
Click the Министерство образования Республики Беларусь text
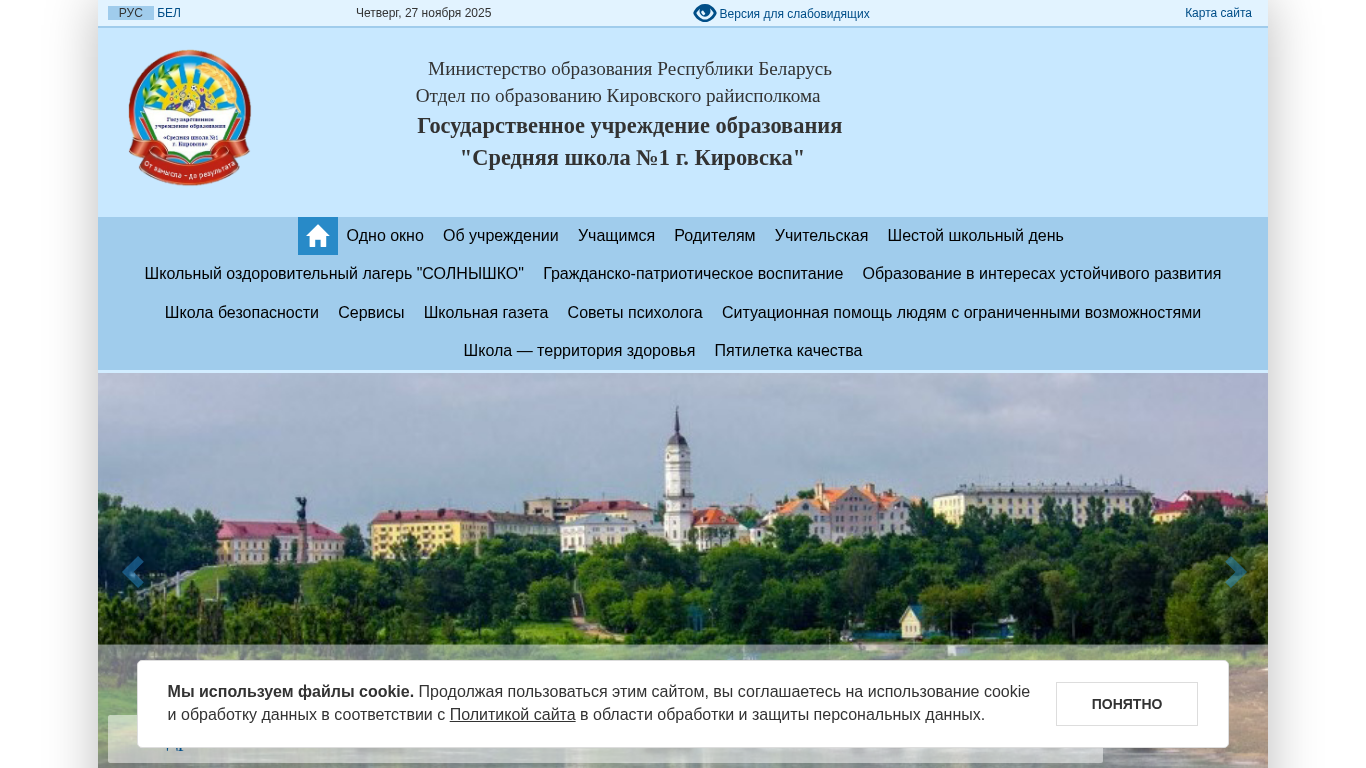click(x=630, y=69)
